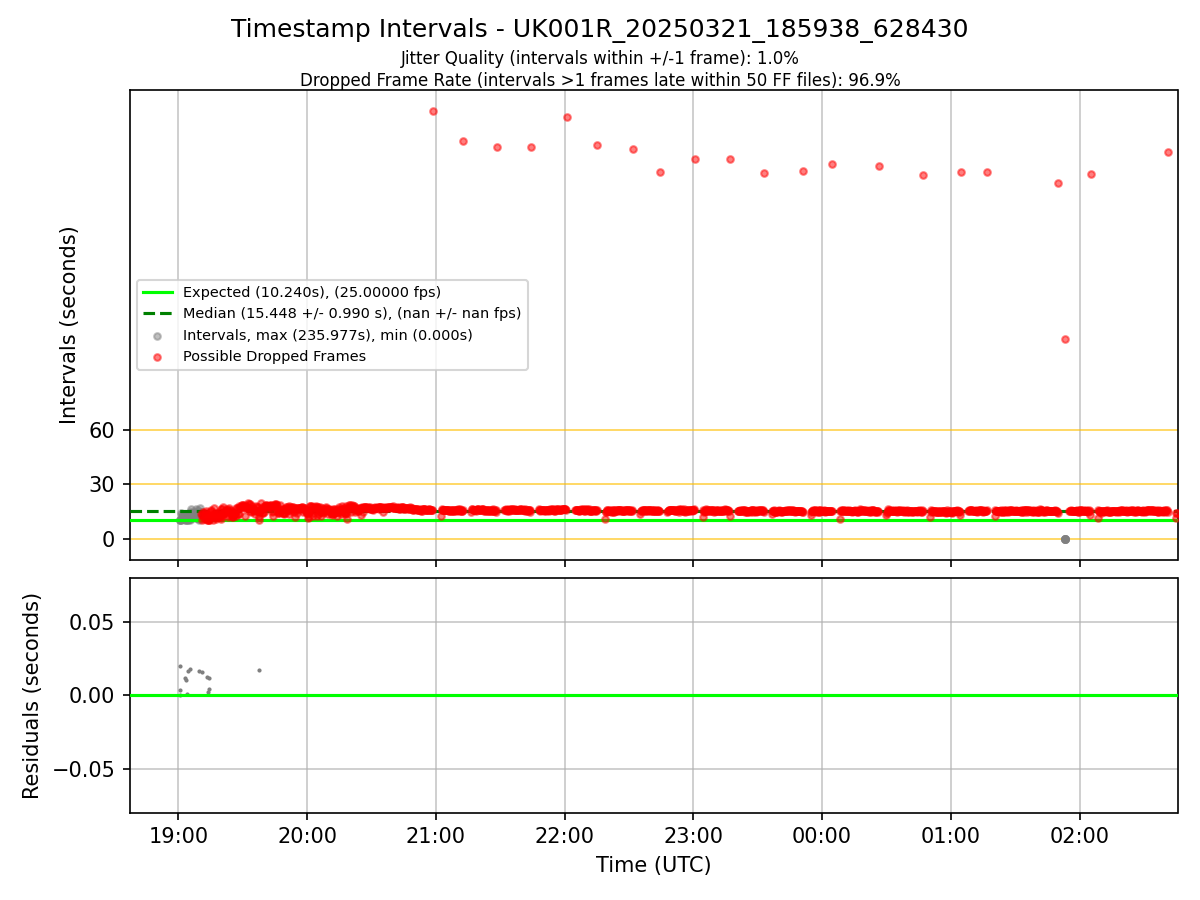Click the plot title 'Timestamp Intervals - UK001R_20250321_185938_628430'
1200x900 pixels.
tap(599, 29)
